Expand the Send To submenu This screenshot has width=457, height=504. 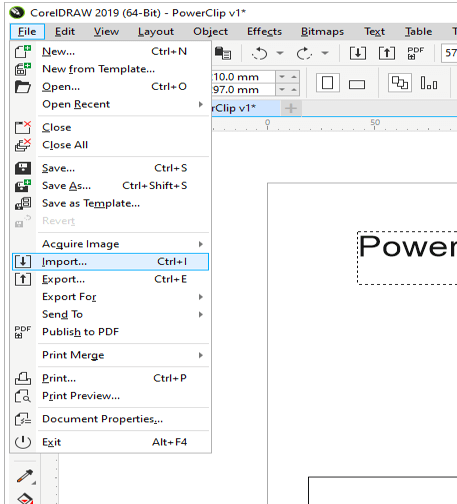coord(201,314)
